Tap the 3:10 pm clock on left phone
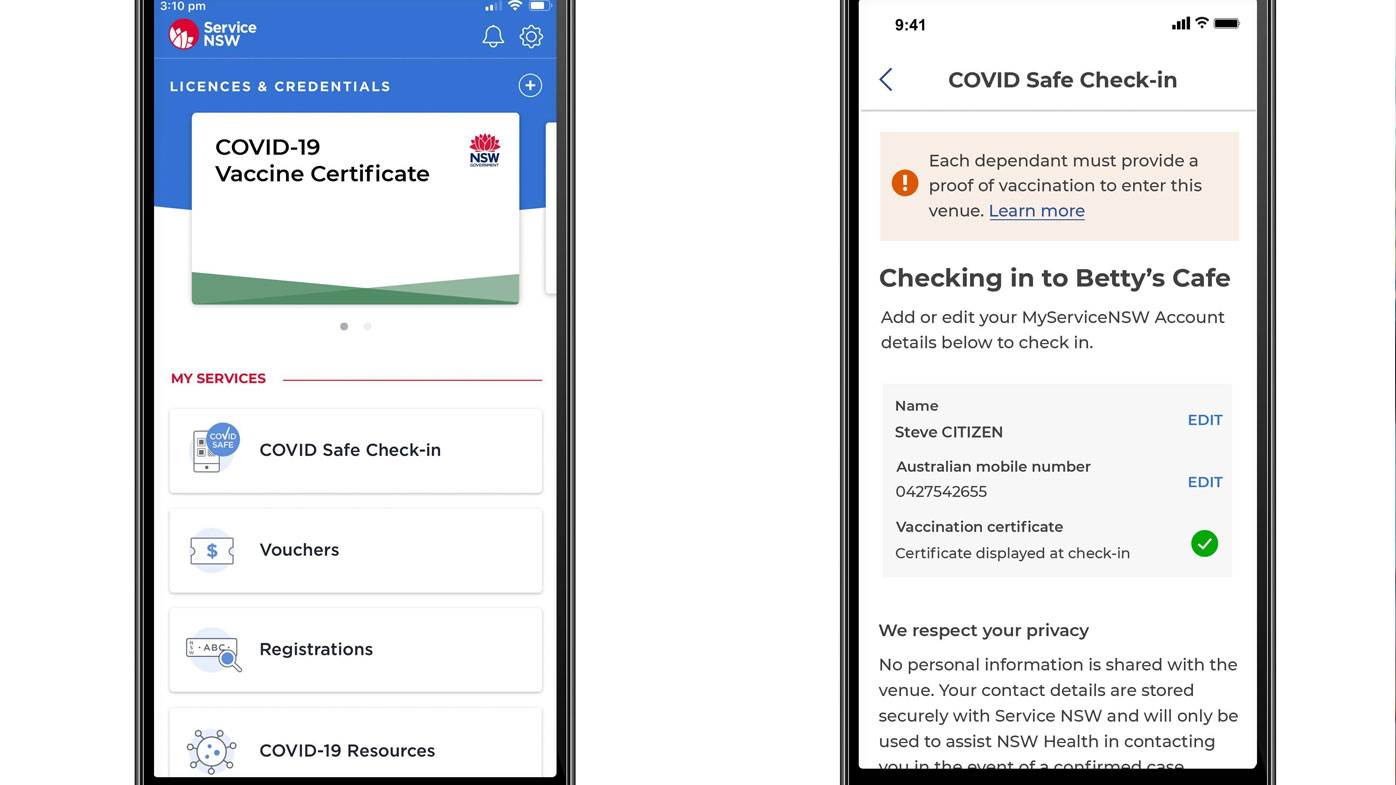The width and height of the screenshot is (1396, 785). click(183, 6)
